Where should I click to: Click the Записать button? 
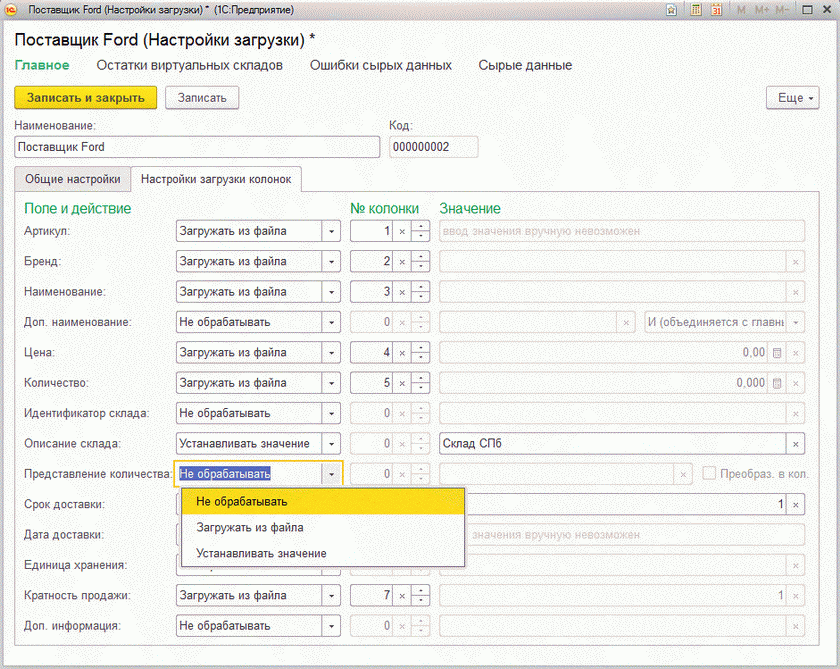202,98
